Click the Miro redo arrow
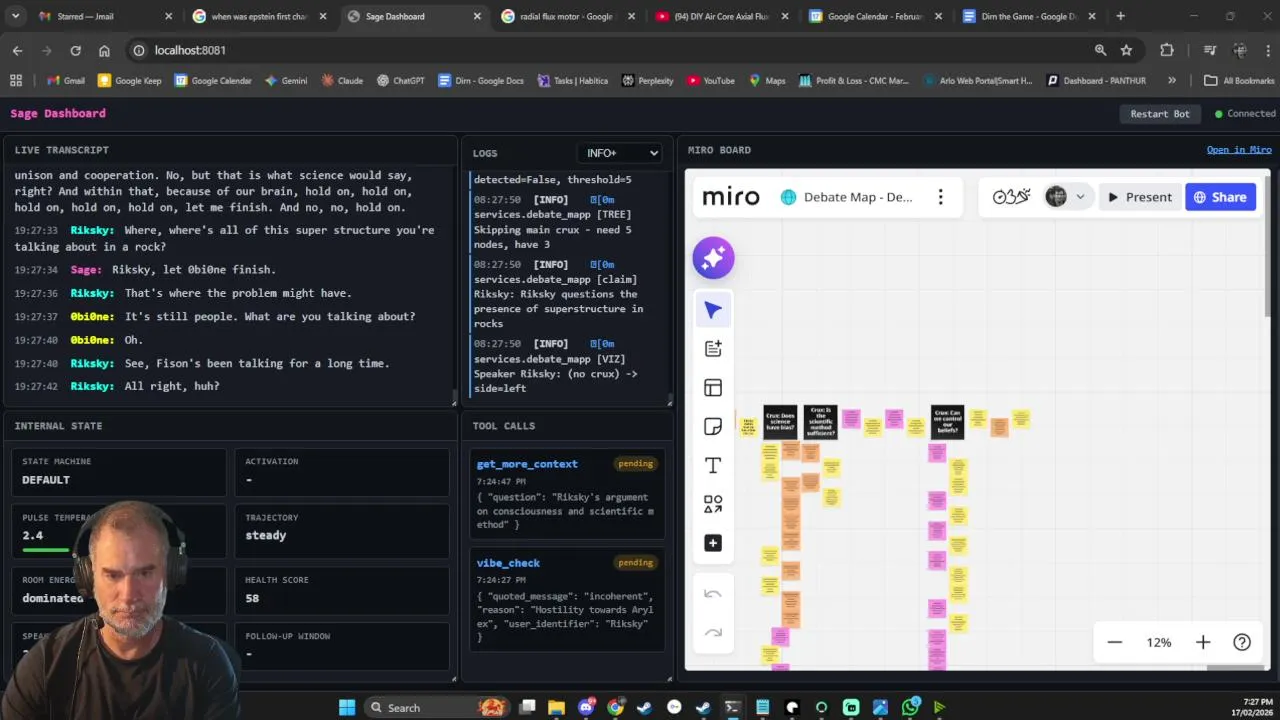Screen dimensions: 1280x720 point(713,632)
